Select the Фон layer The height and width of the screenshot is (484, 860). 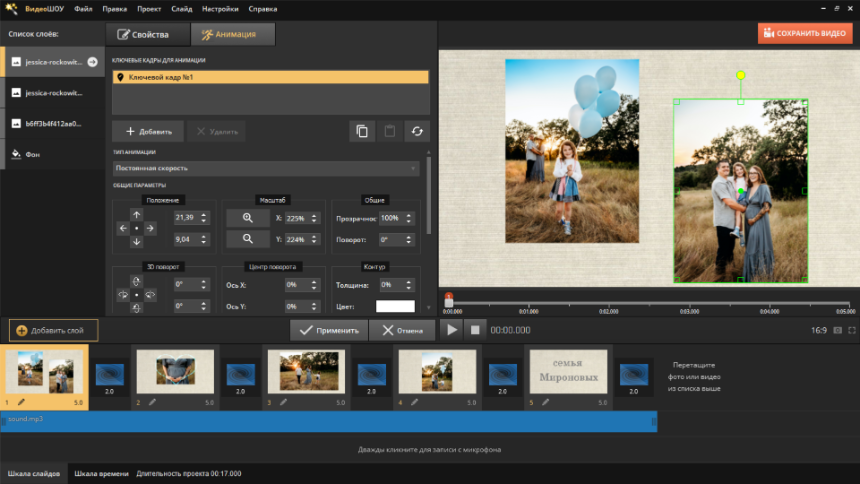tap(52, 155)
